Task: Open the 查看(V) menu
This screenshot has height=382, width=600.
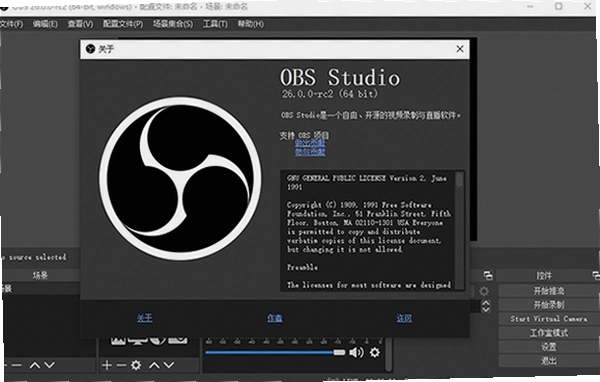Action: pyautogui.click(x=80, y=24)
